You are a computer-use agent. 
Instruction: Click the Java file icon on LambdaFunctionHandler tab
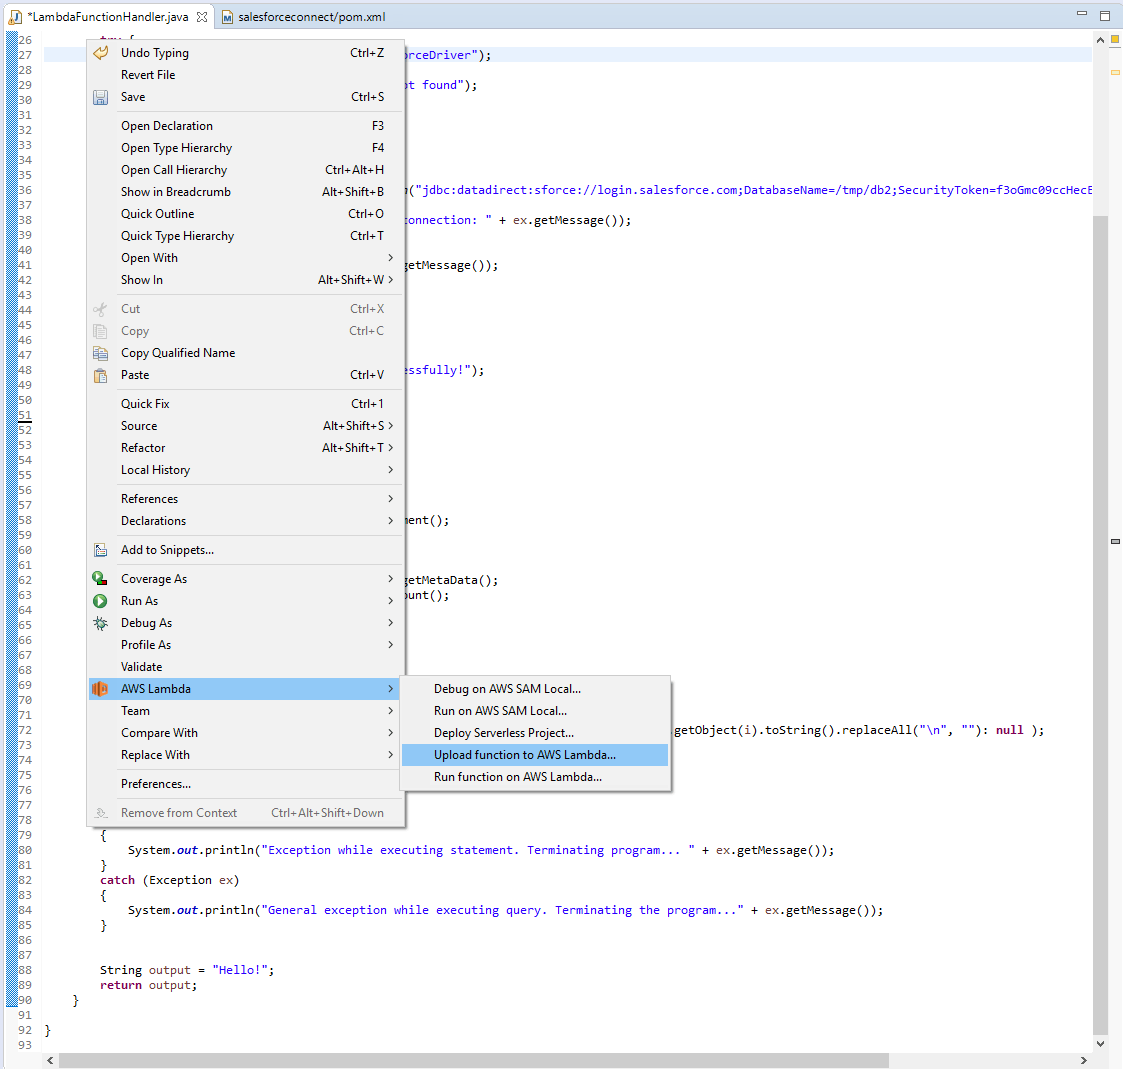(15, 16)
